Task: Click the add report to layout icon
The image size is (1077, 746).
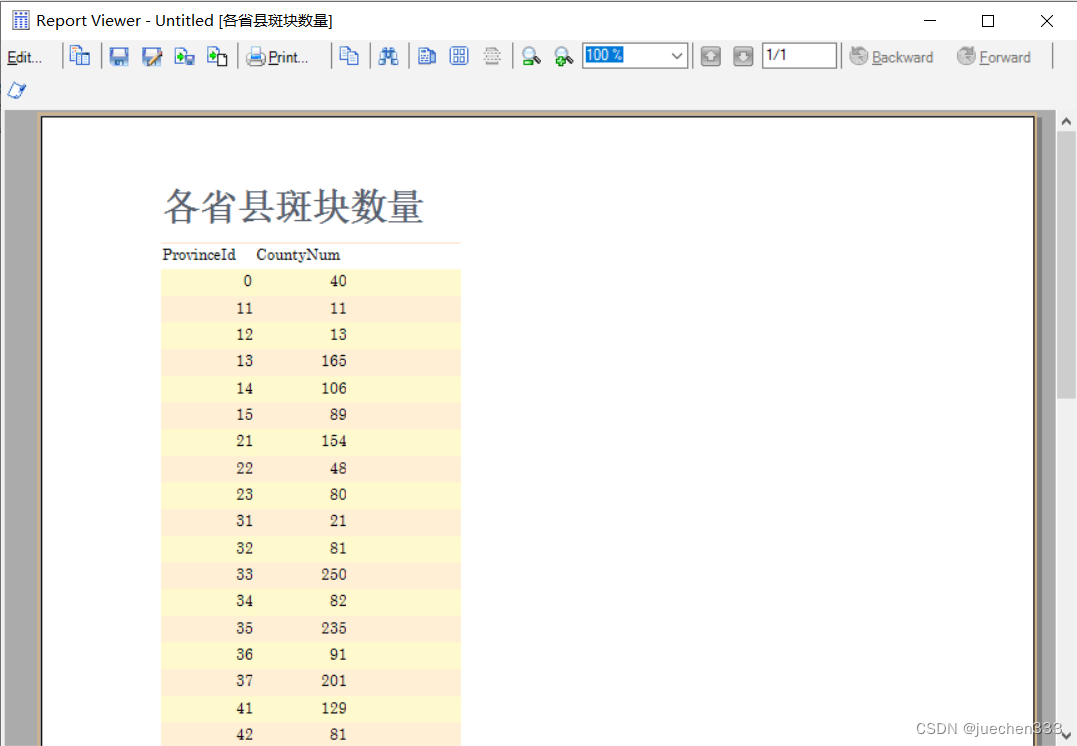Action: pyautogui.click(x=80, y=56)
